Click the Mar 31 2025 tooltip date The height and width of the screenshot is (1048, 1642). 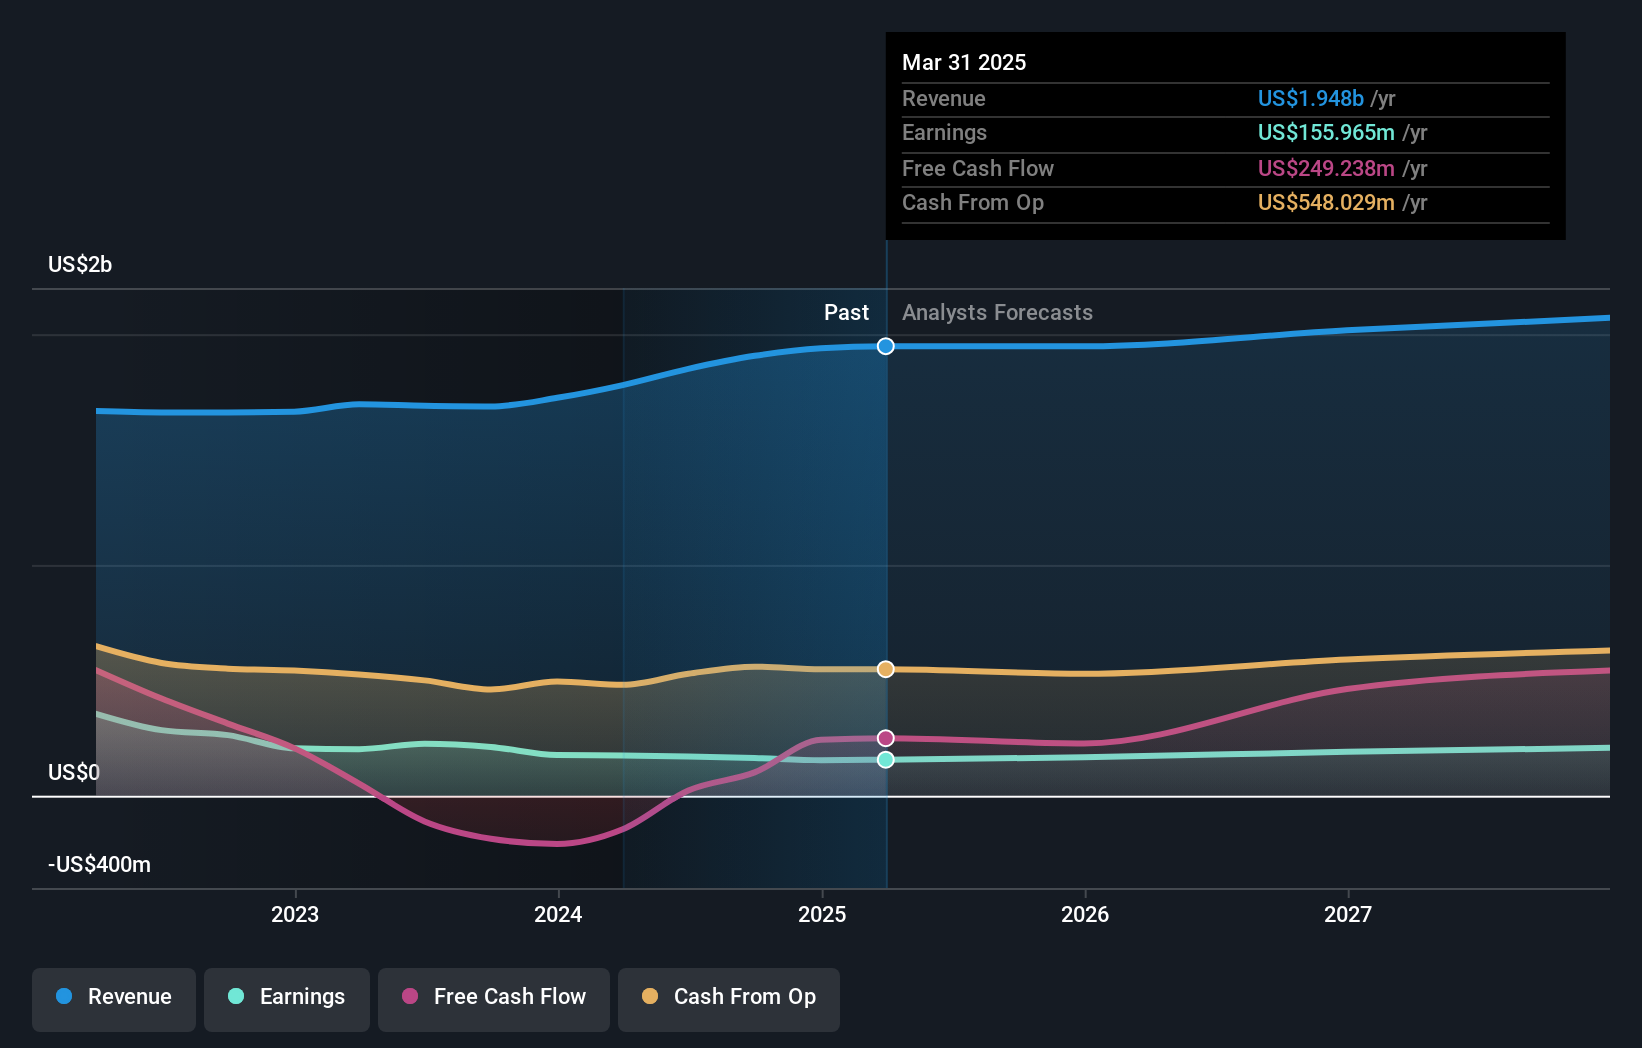[x=964, y=62]
